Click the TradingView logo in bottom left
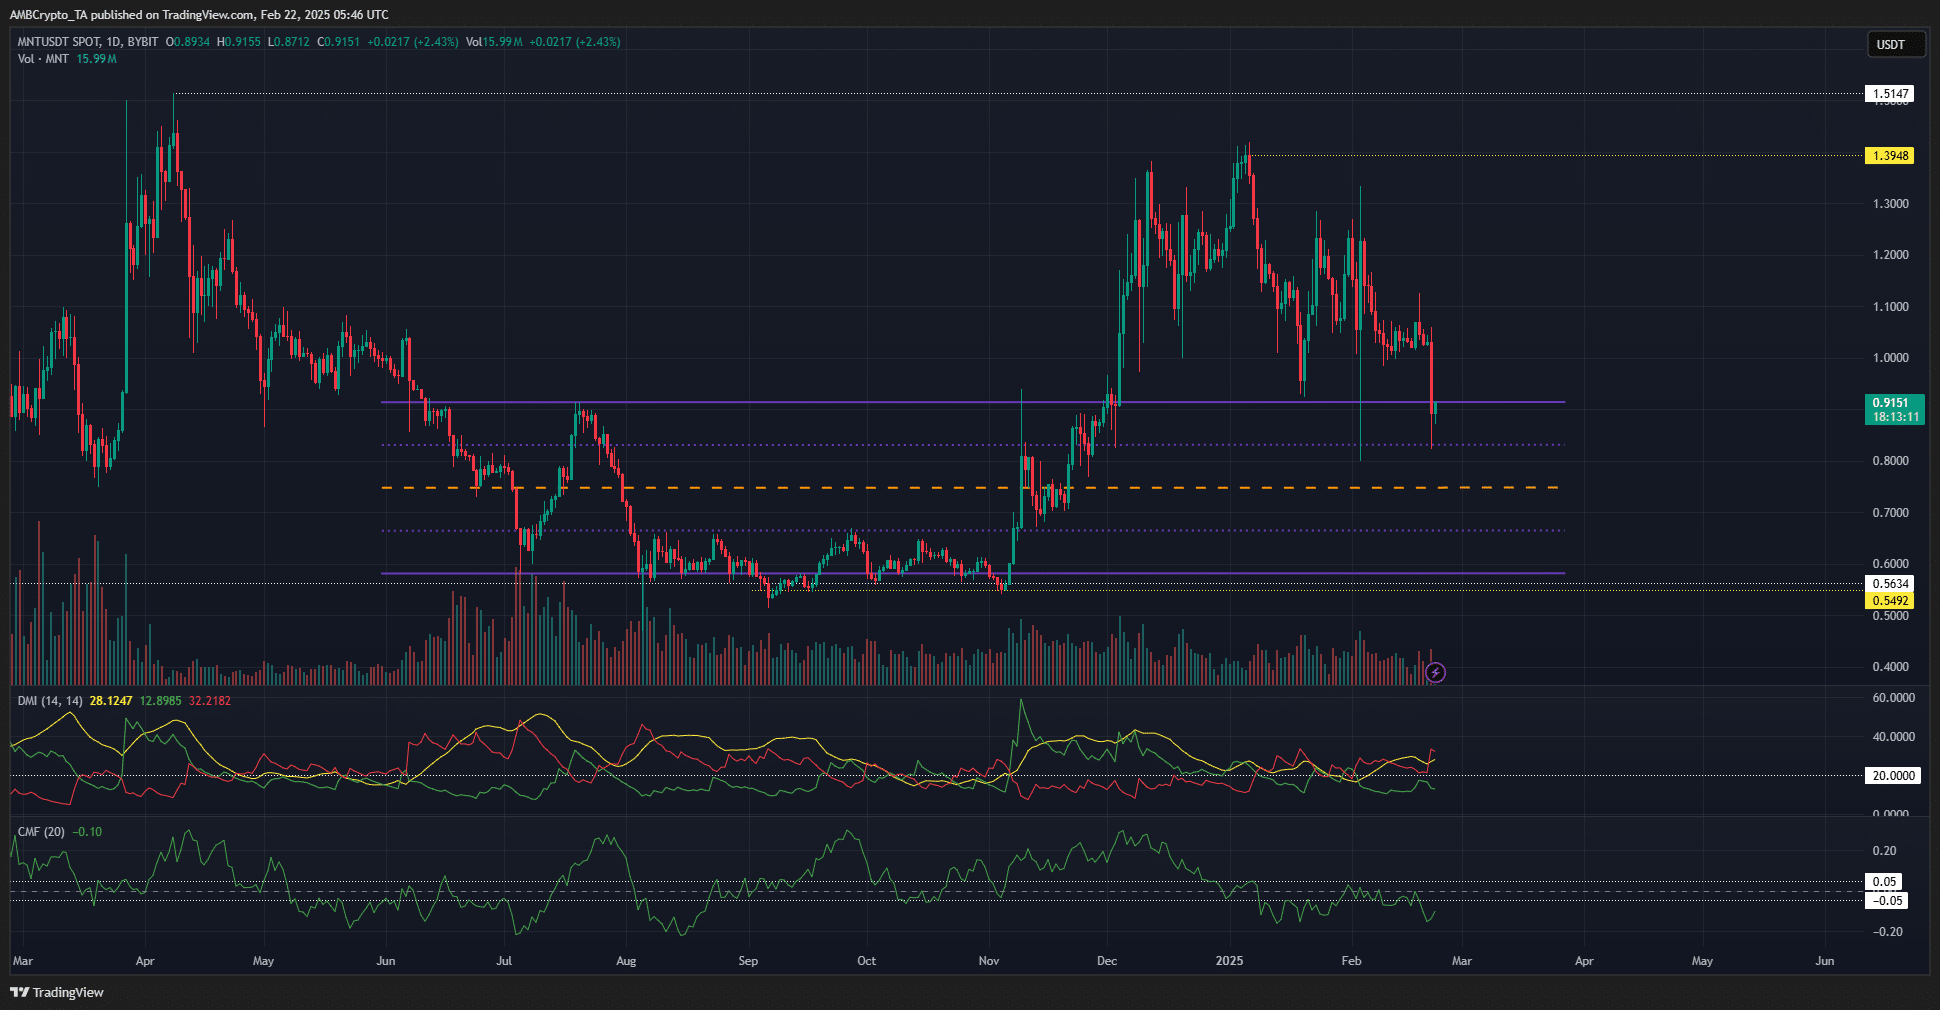This screenshot has height=1010, width=1940. (57, 992)
